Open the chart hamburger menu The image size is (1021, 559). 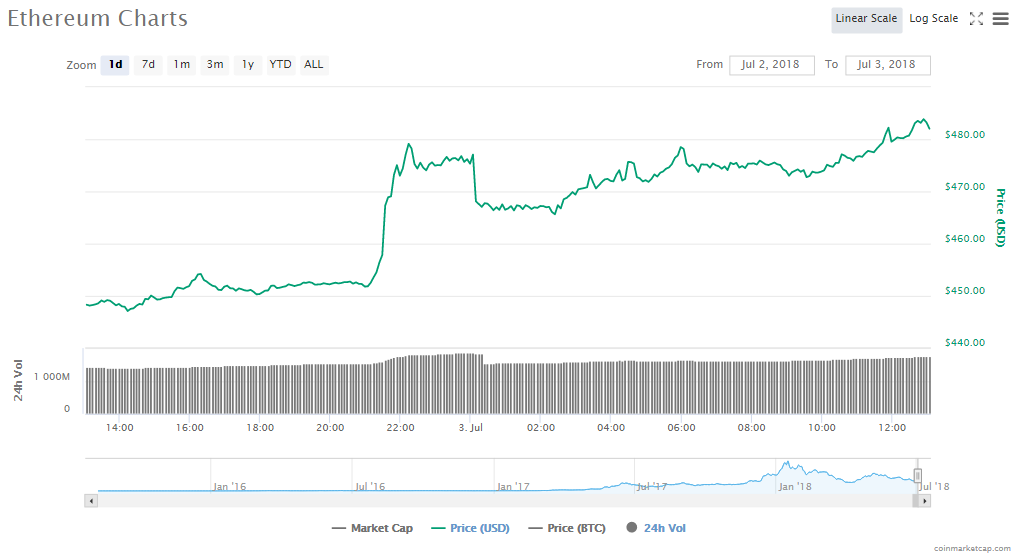click(x=1000, y=19)
